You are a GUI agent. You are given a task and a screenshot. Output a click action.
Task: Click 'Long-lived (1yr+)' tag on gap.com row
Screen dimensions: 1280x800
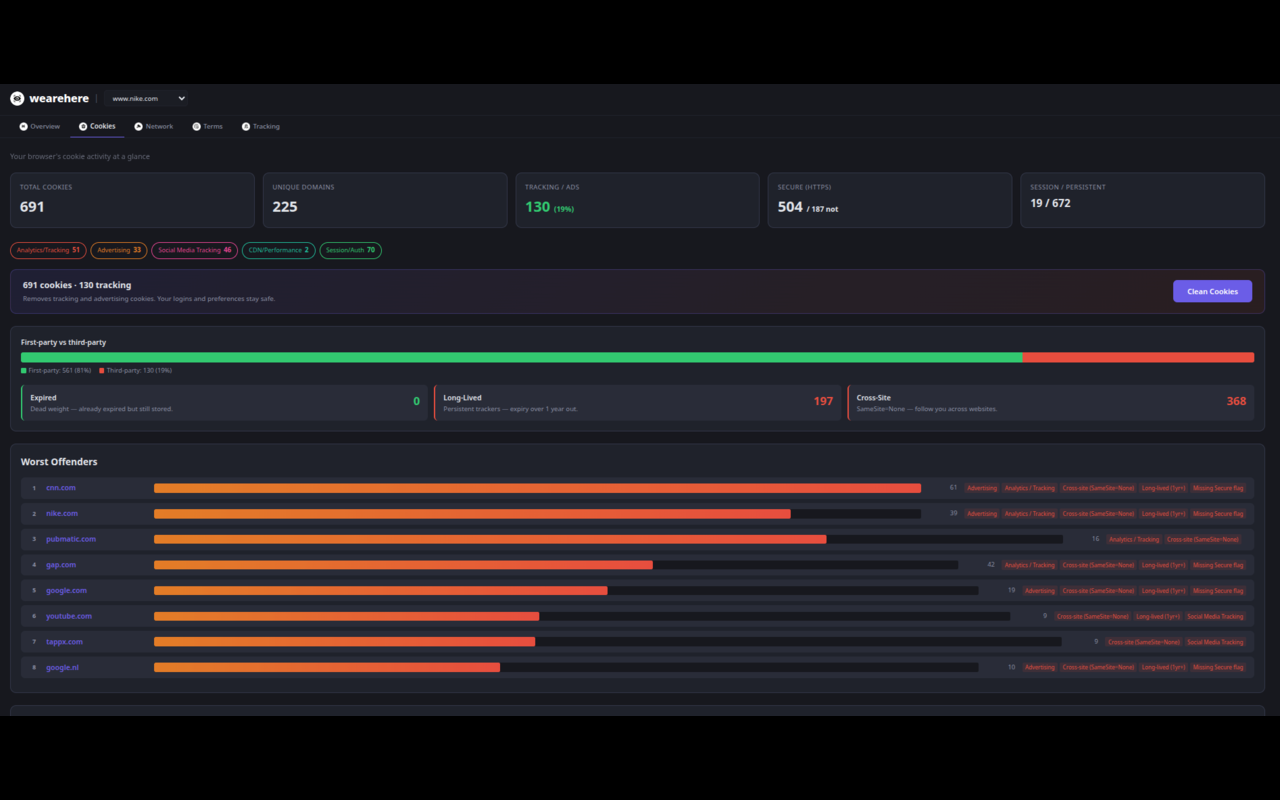pyautogui.click(x=1163, y=565)
